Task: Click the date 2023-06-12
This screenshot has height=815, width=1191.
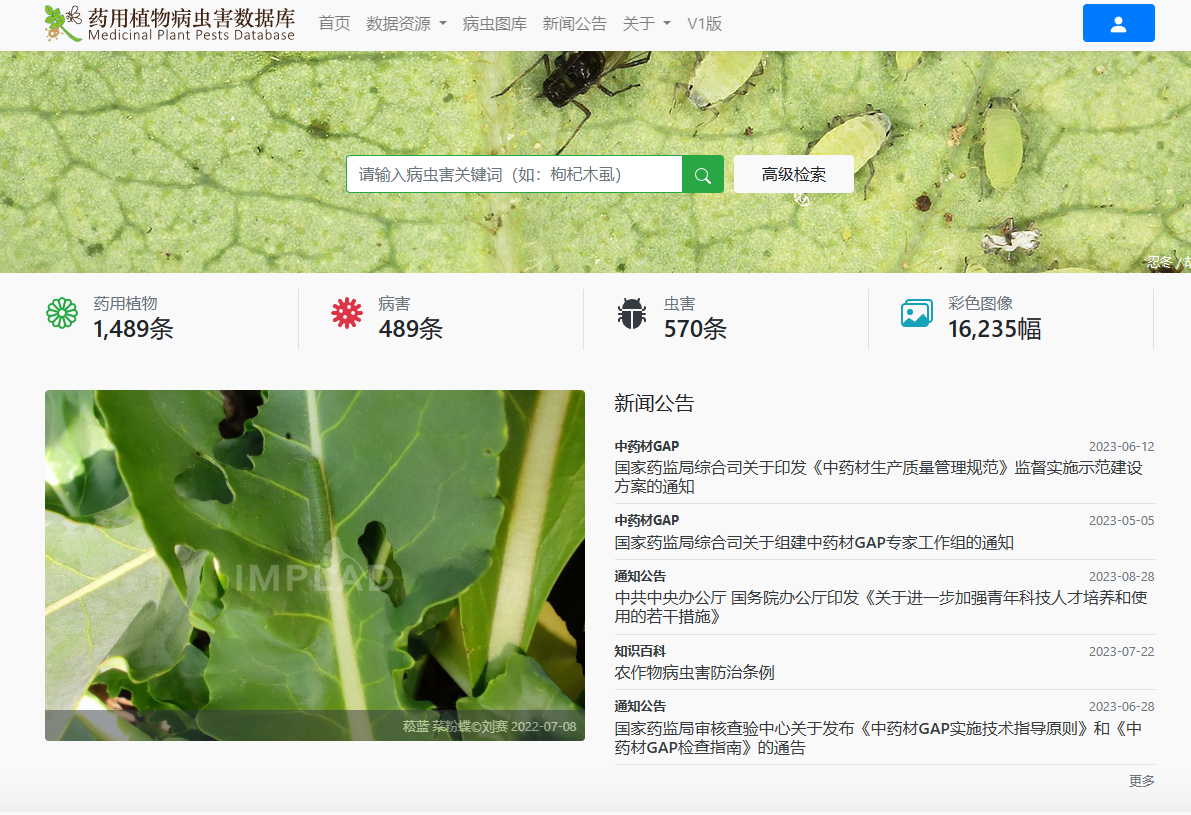Action: point(1121,447)
